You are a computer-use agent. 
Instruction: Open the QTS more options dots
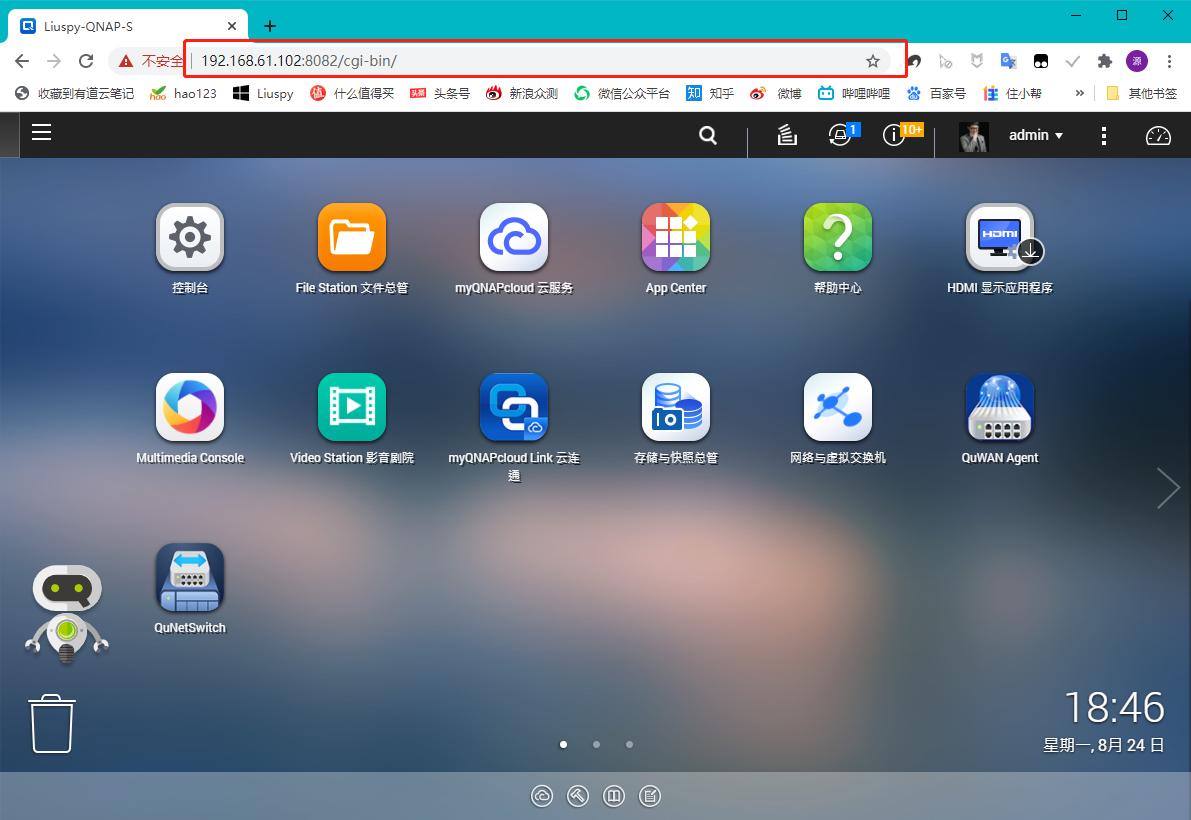point(1104,136)
